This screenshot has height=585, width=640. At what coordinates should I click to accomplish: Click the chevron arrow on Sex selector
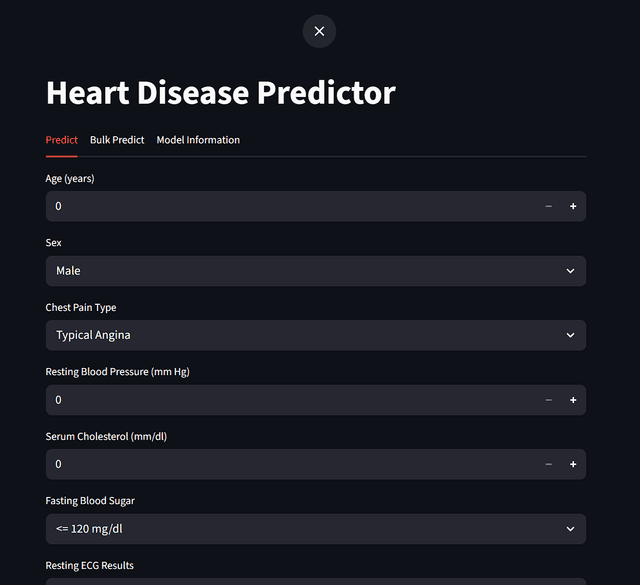[570, 271]
